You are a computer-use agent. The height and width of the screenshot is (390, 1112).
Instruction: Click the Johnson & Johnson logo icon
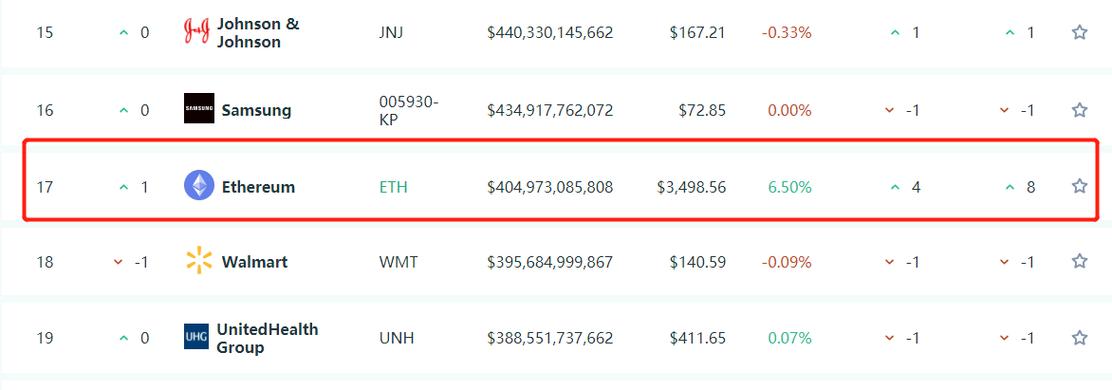click(196, 33)
